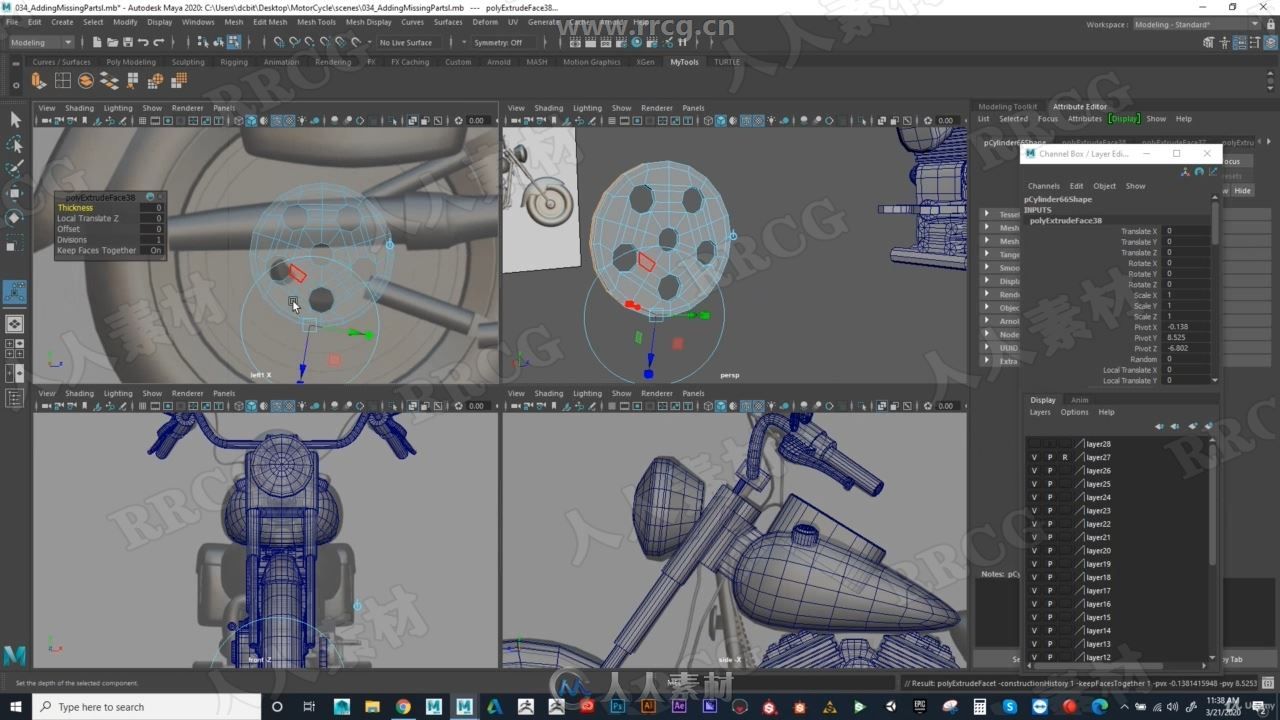Open the No Live Surface field dropdown
Viewport: 1280px width, 720px height.
409,42
